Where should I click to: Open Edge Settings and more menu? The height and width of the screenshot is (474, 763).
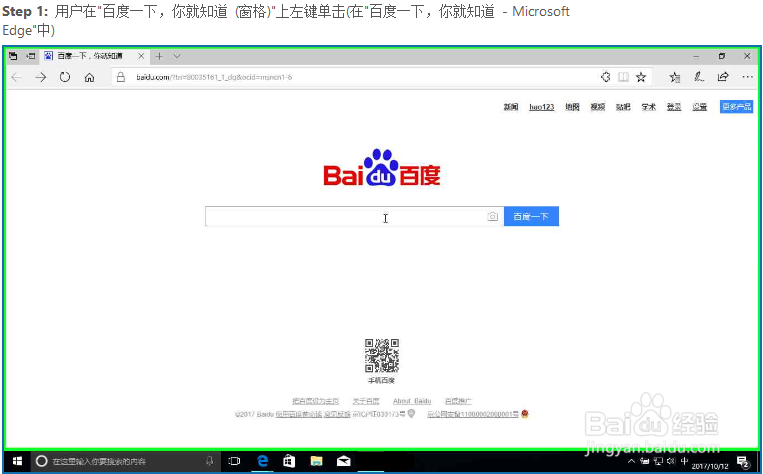tap(747, 77)
